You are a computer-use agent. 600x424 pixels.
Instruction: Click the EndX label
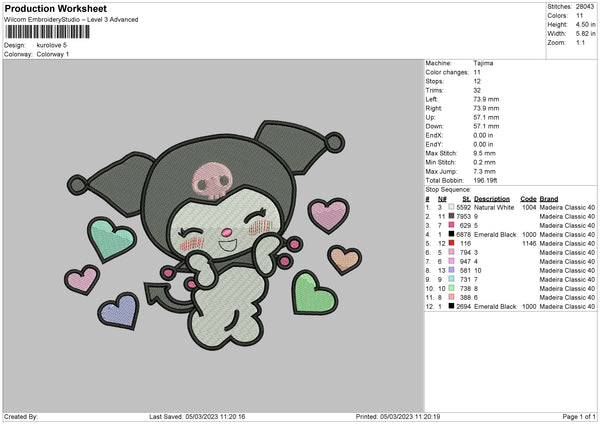[434, 135]
